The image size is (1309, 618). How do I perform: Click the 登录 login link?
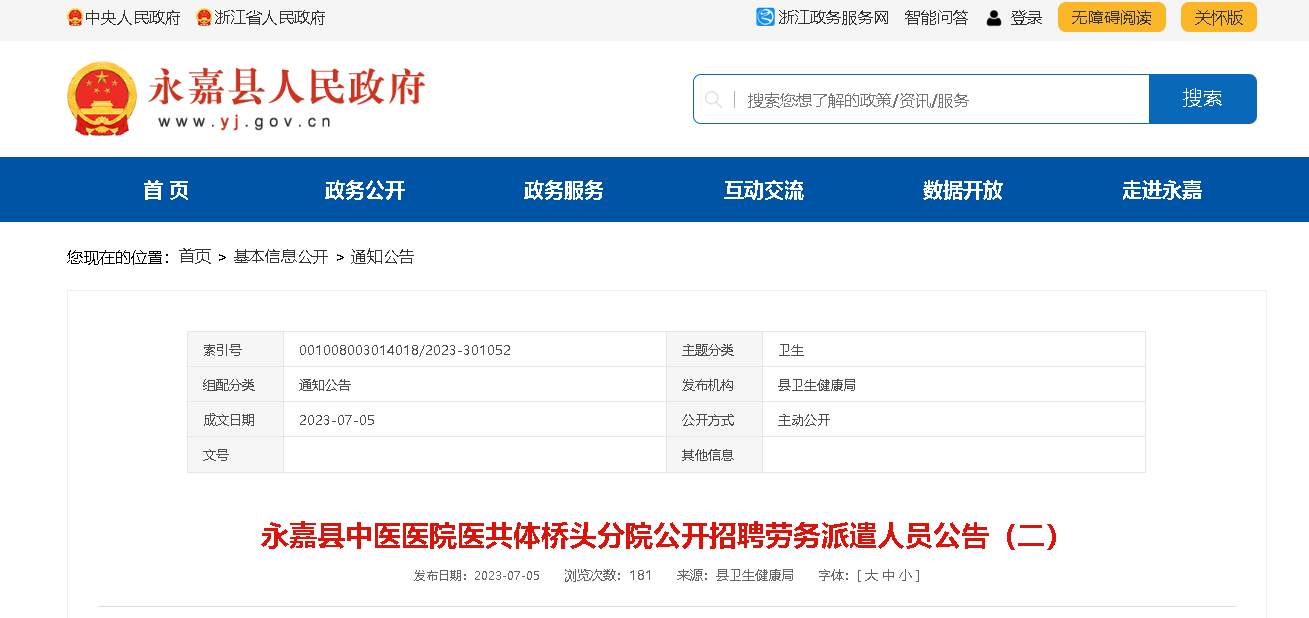coord(1026,18)
